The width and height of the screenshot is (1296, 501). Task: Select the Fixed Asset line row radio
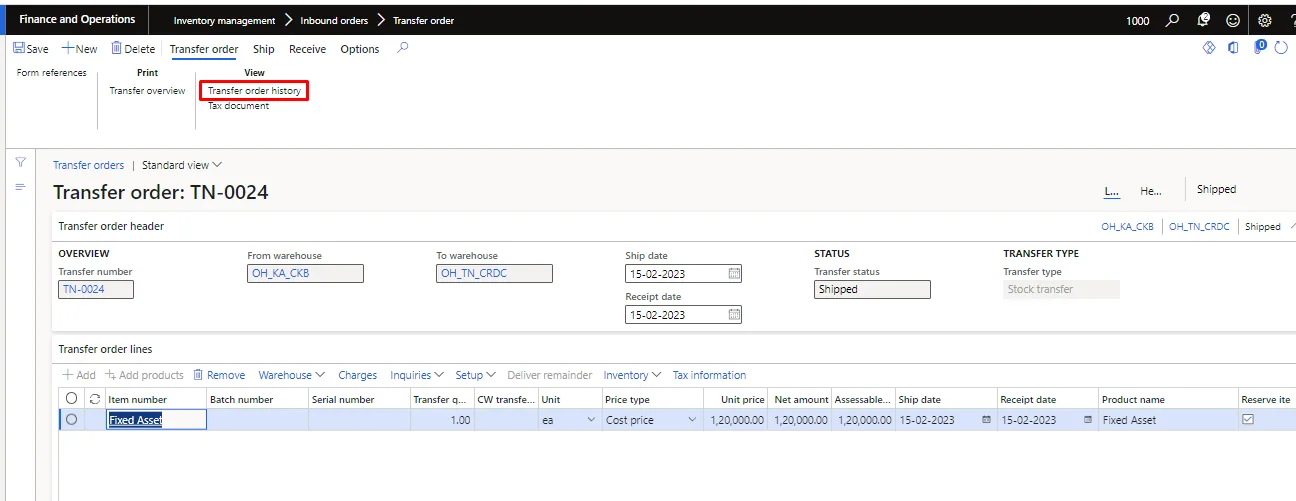click(x=71, y=420)
